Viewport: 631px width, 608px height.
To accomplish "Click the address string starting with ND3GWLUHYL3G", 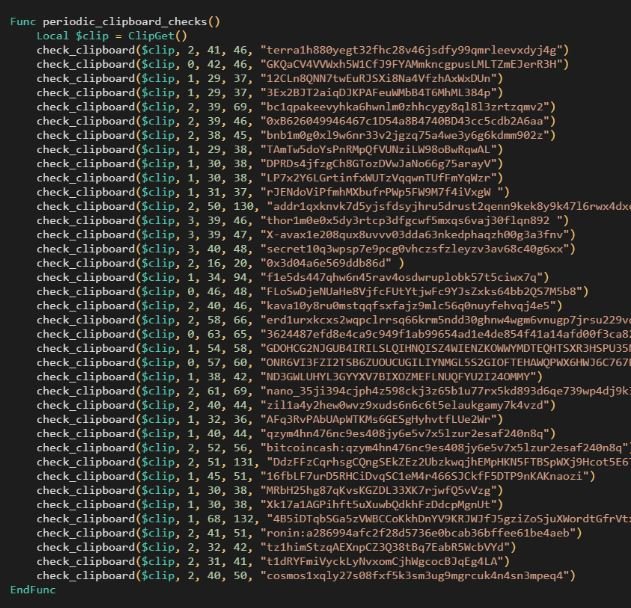I will 398,377.
